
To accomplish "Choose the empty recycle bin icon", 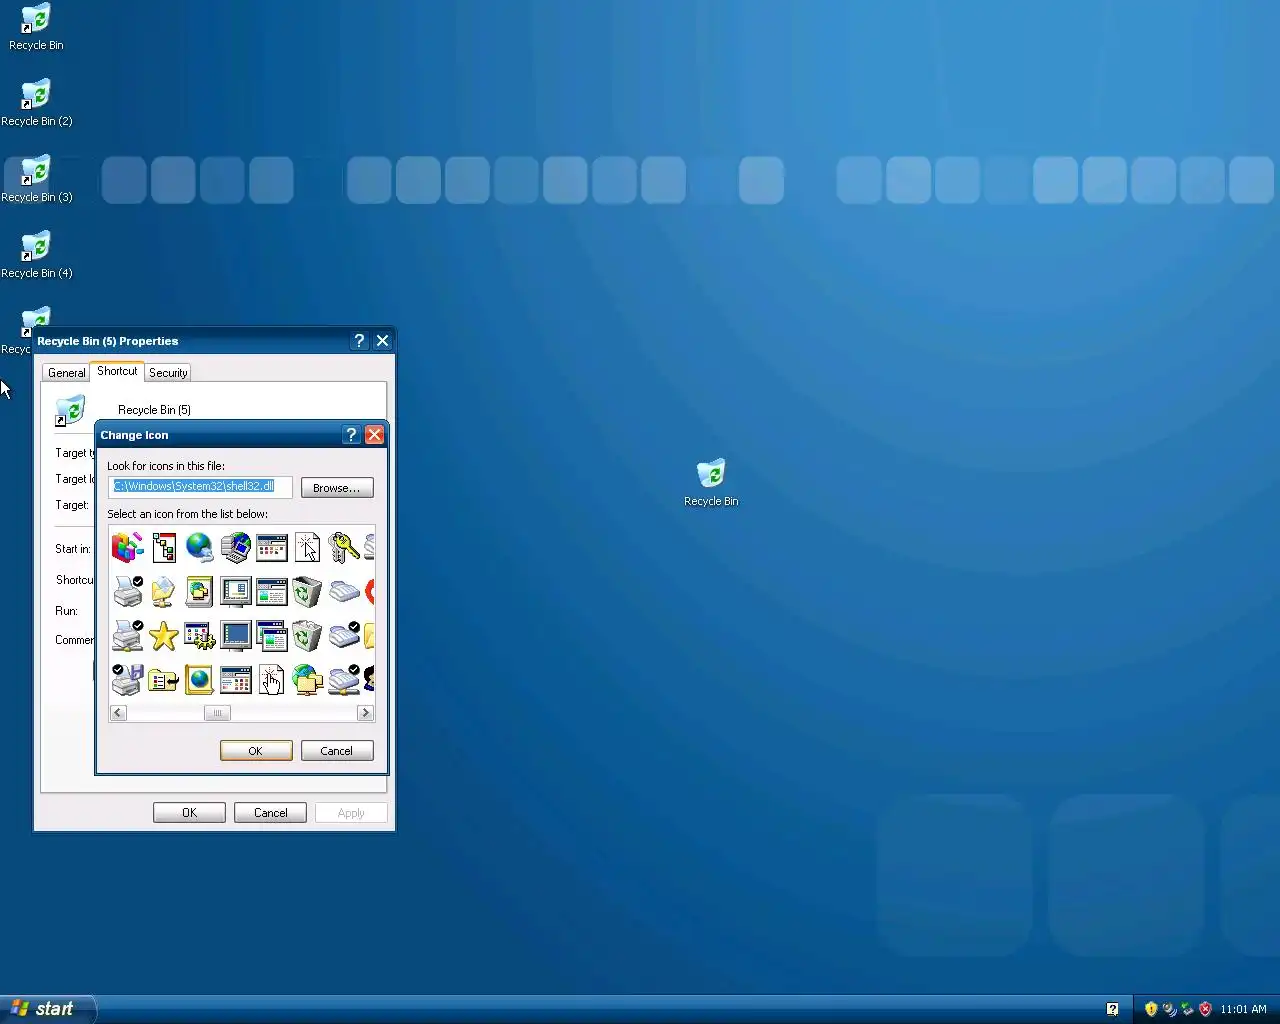I will [x=307, y=592].
